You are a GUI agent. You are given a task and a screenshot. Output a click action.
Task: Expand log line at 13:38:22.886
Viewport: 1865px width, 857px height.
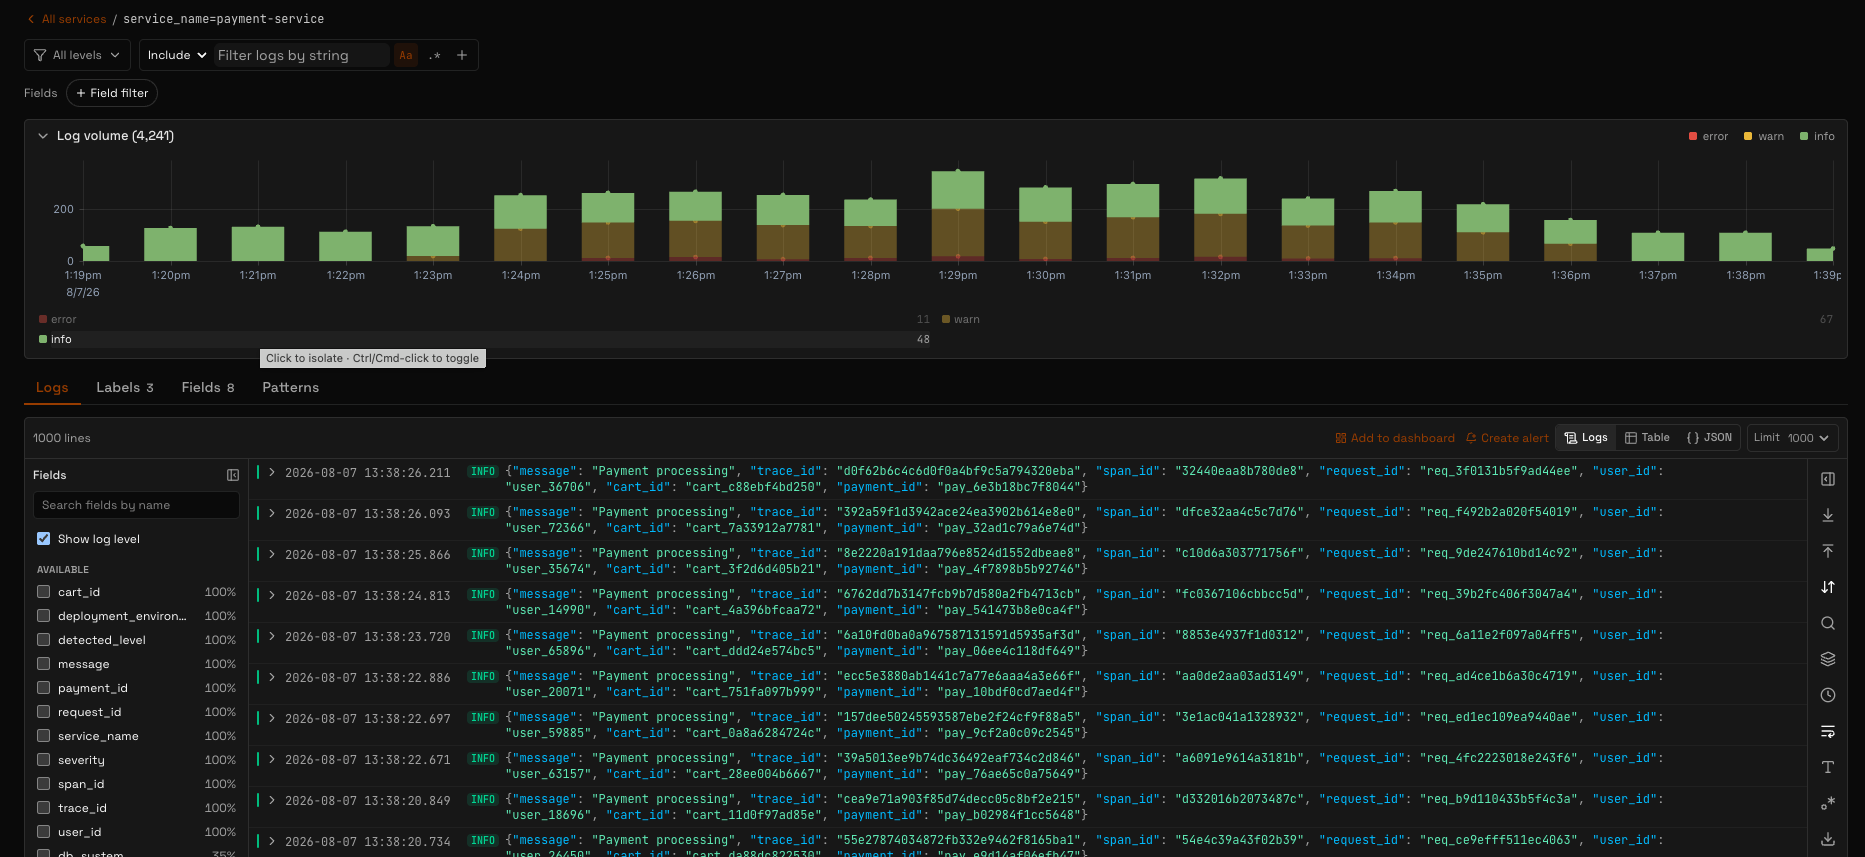click(272, 677)
